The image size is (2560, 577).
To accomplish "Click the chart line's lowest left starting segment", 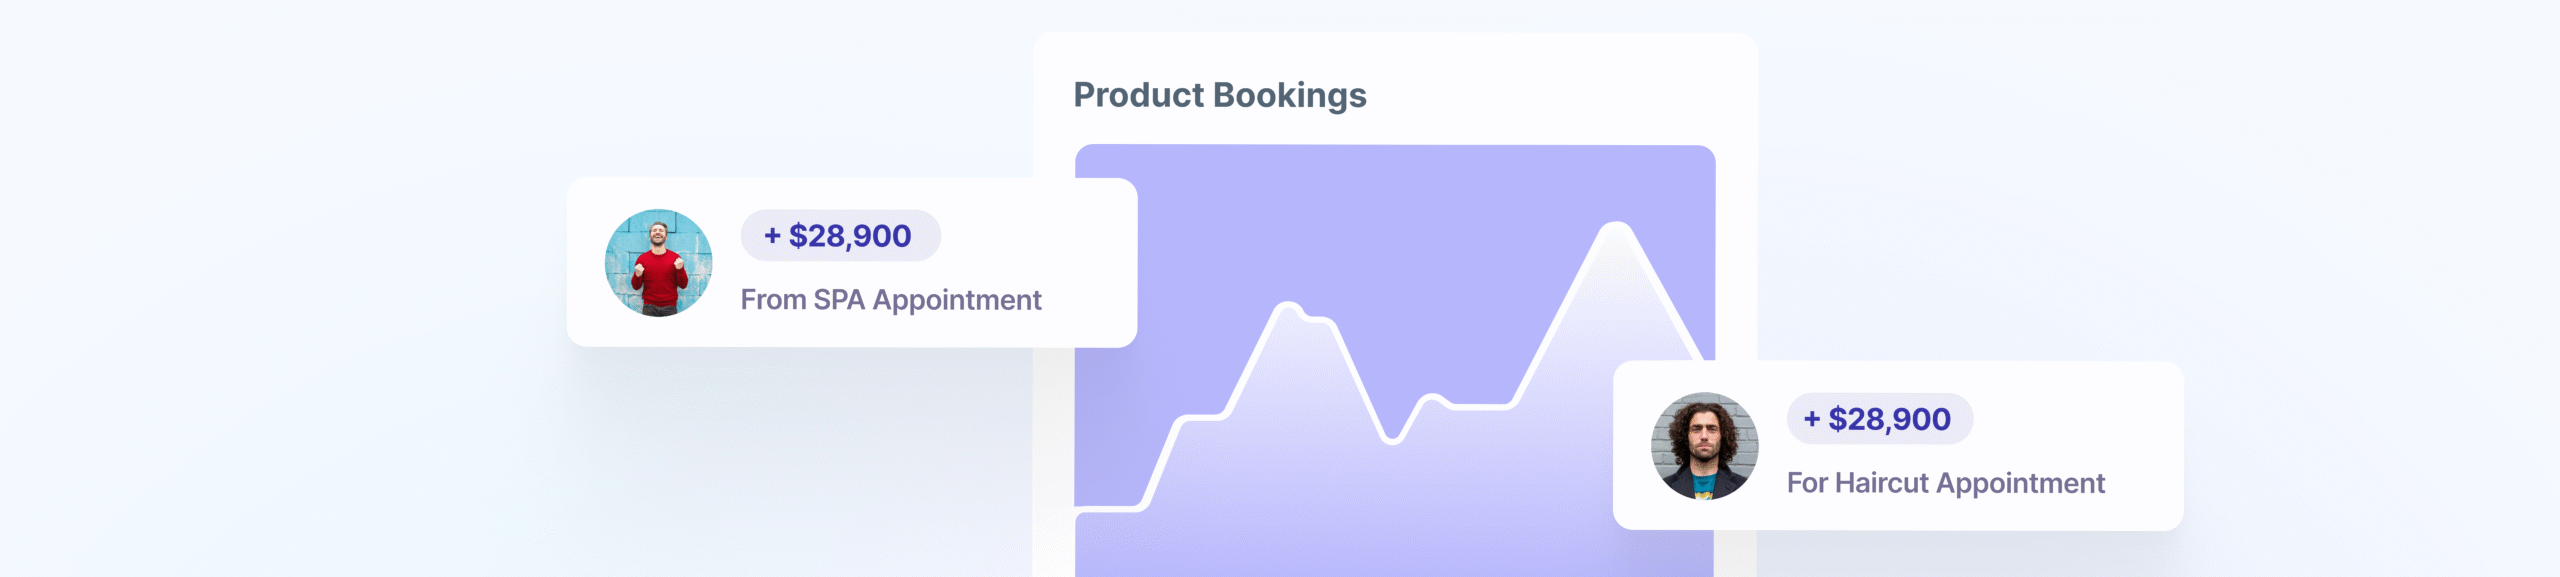I will click(x=1105, y=509).
